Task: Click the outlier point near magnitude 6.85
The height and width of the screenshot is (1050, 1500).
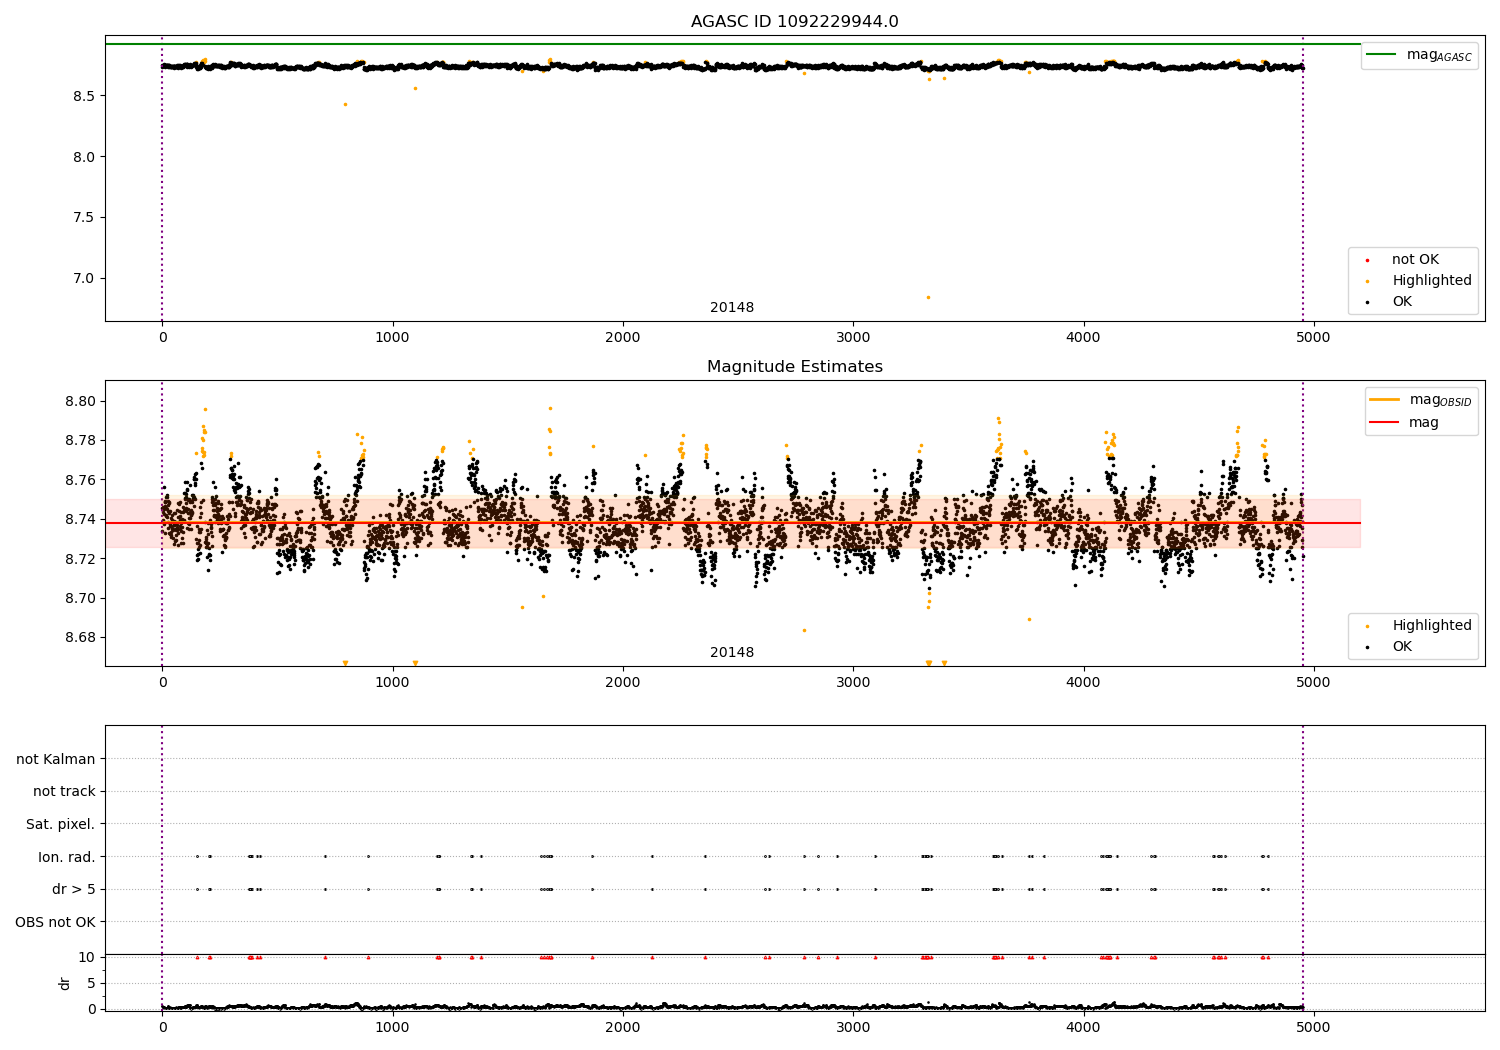Action: coord(928,297)
